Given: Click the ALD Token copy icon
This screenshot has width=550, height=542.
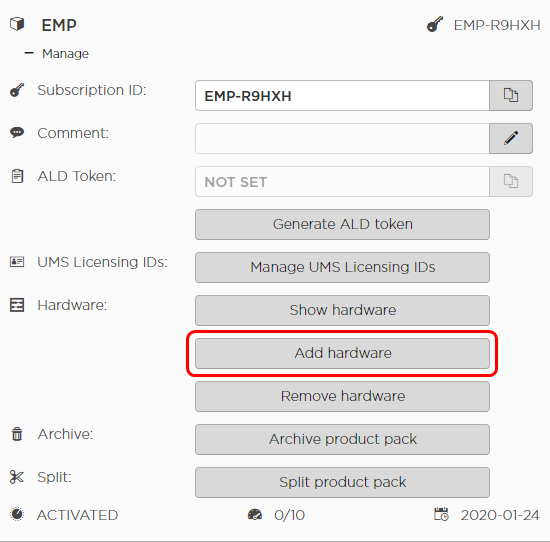Looking at the screenshot, I should pyautogui.click(x=511, y=181).
